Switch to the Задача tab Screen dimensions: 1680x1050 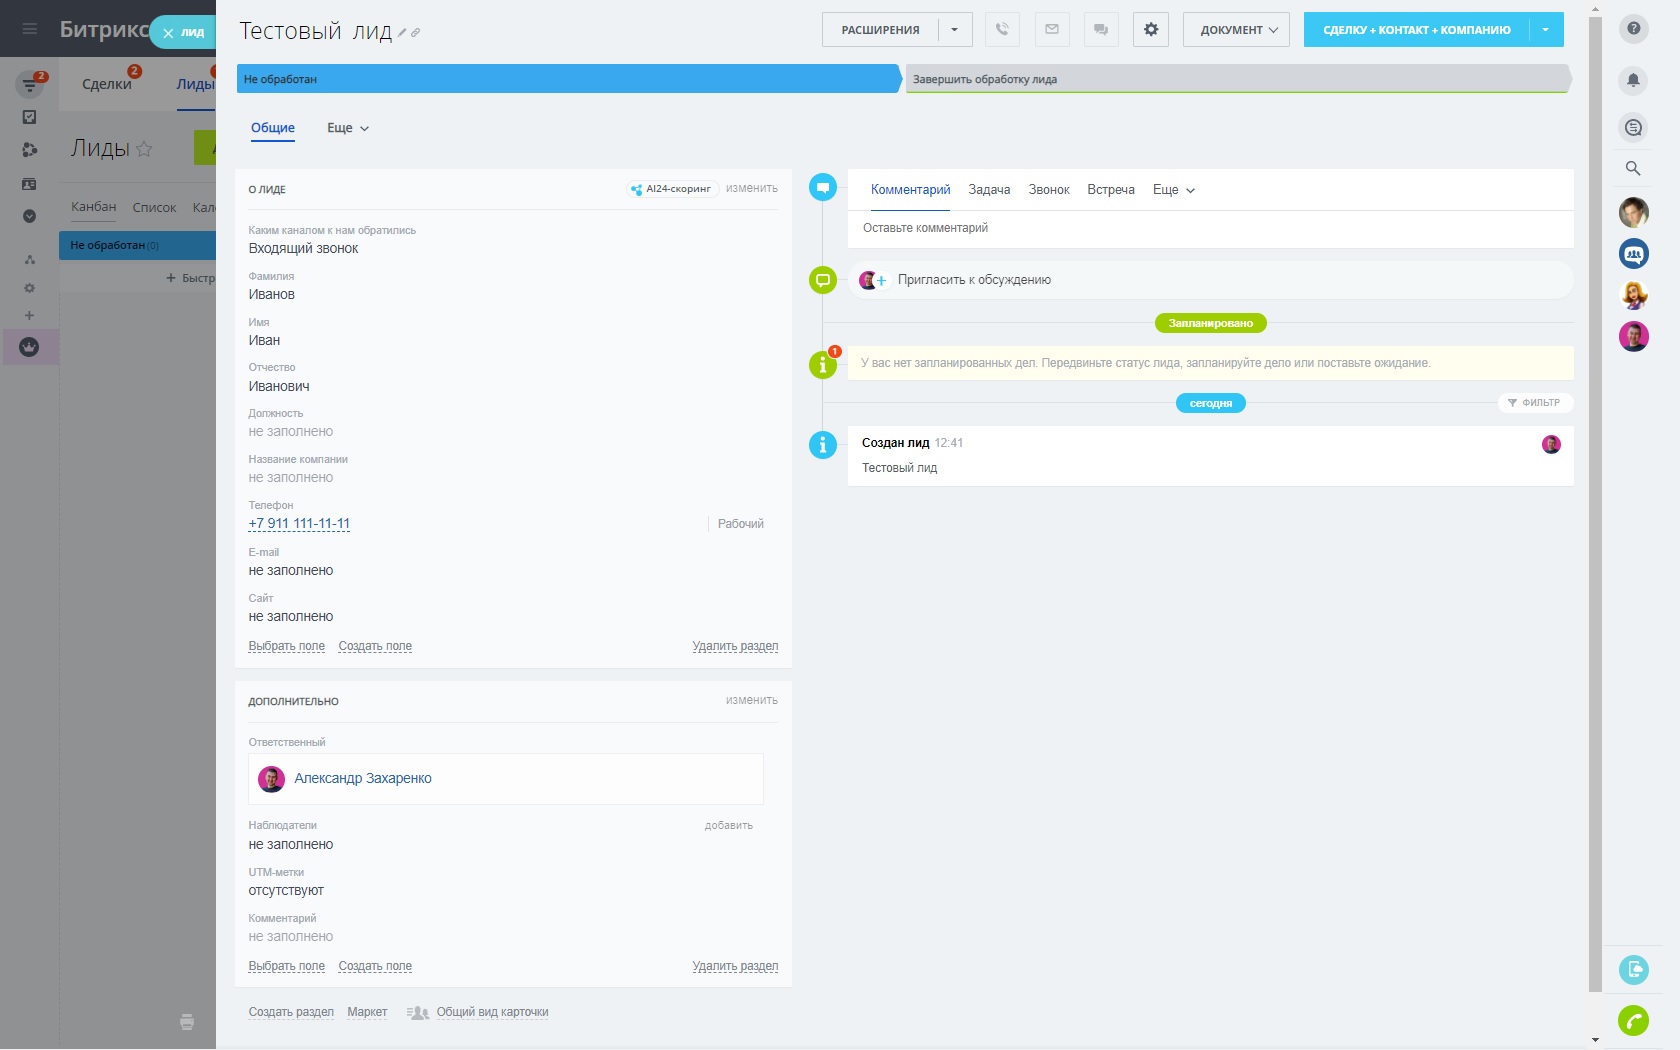pyautogui.click(x=989, y=190)
